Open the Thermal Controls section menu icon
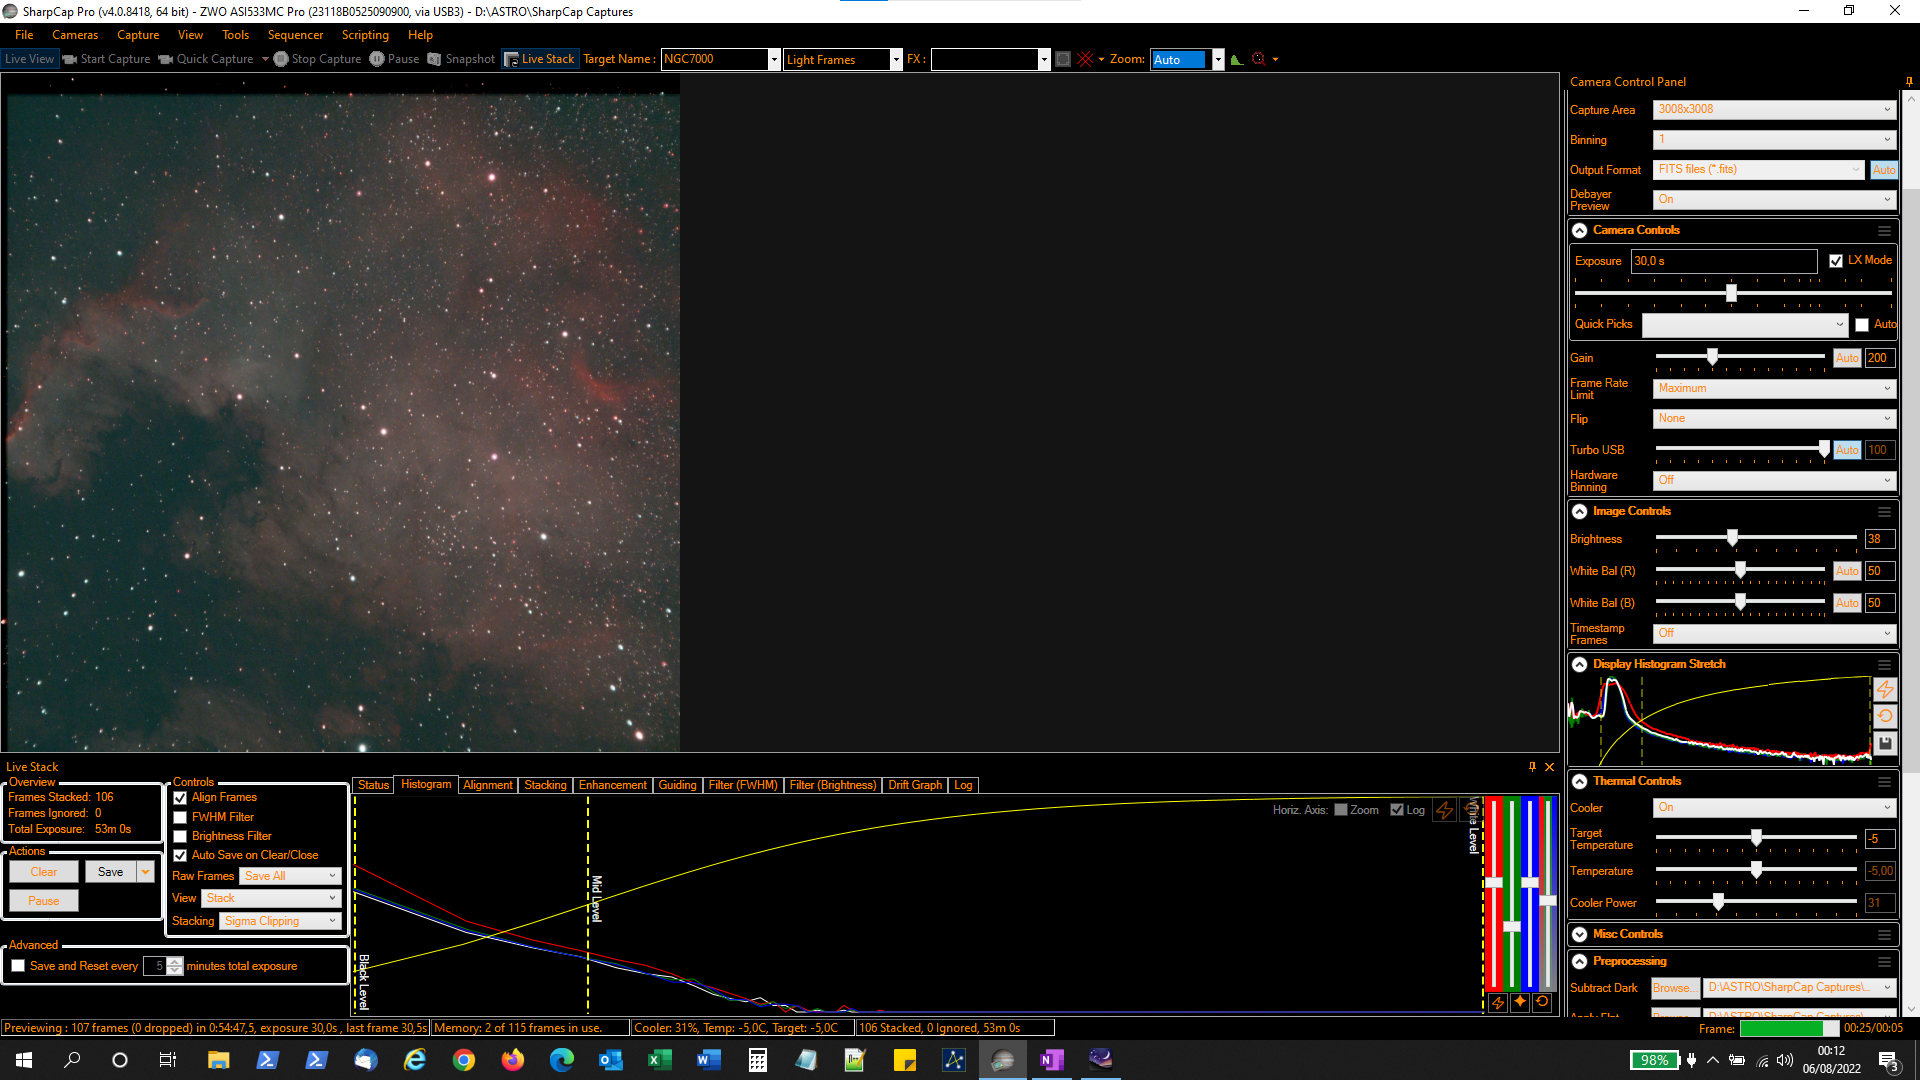This screenshot has height=1080, width=1920. click(1884, 781)
